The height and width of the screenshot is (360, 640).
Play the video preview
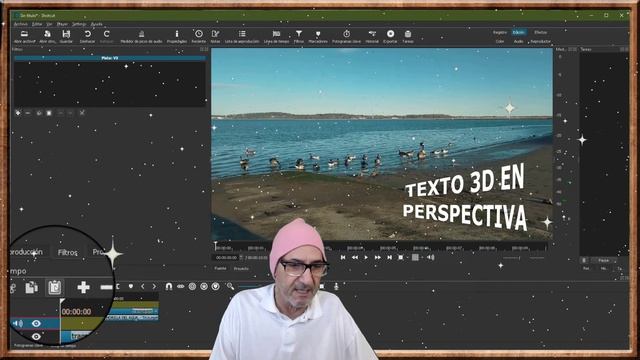366,258
